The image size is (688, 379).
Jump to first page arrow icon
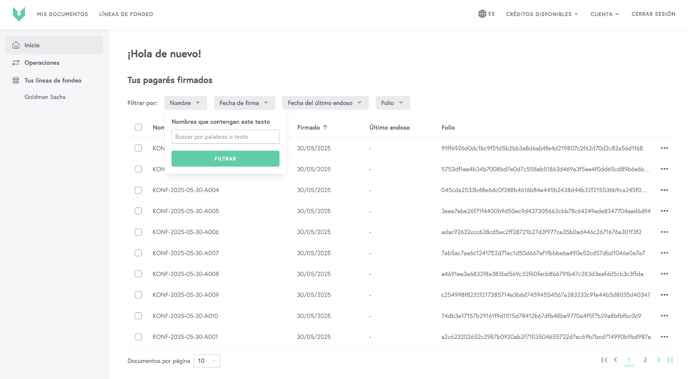[604, 360]
